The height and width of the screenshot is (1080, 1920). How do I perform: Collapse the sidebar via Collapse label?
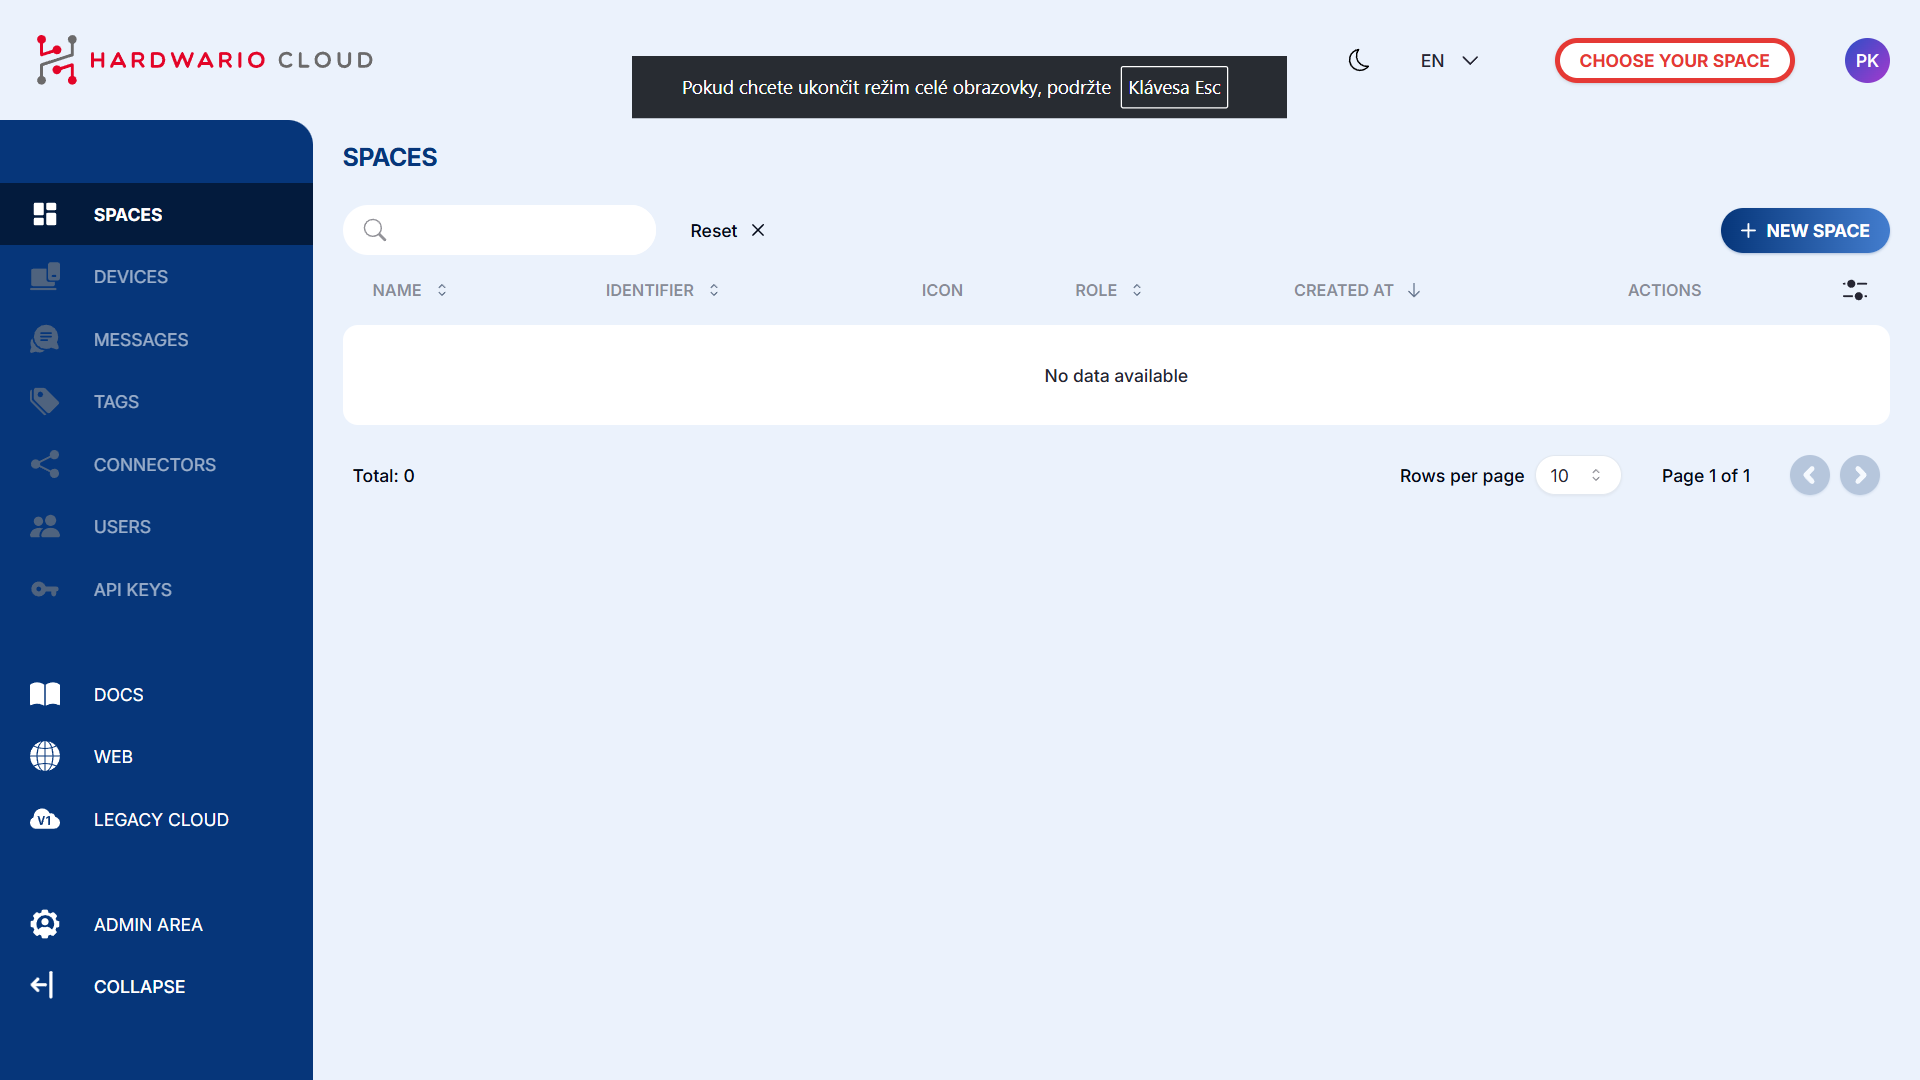click(x=139, y=987)
